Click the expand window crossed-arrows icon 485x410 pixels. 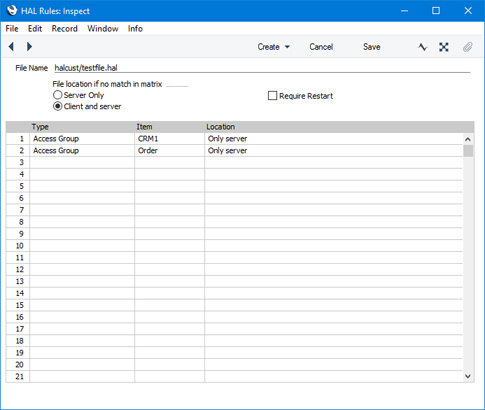coord(444,47)
